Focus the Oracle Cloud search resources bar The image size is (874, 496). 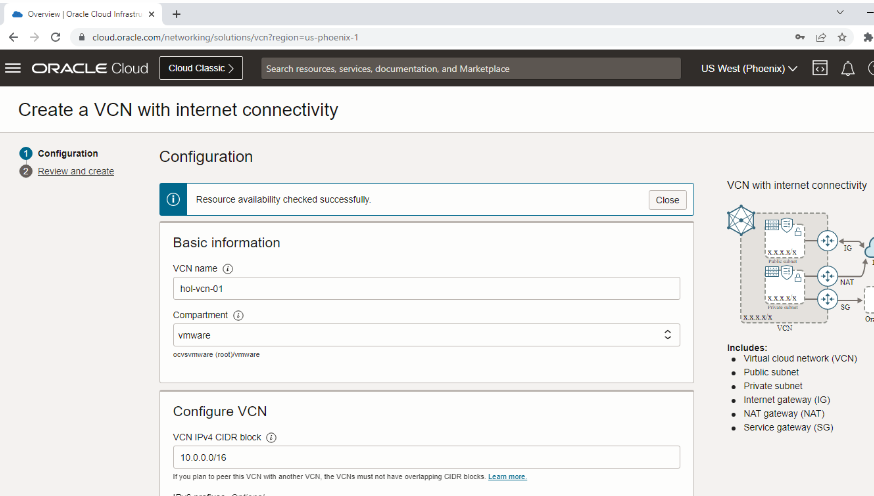tap(470, 68)
